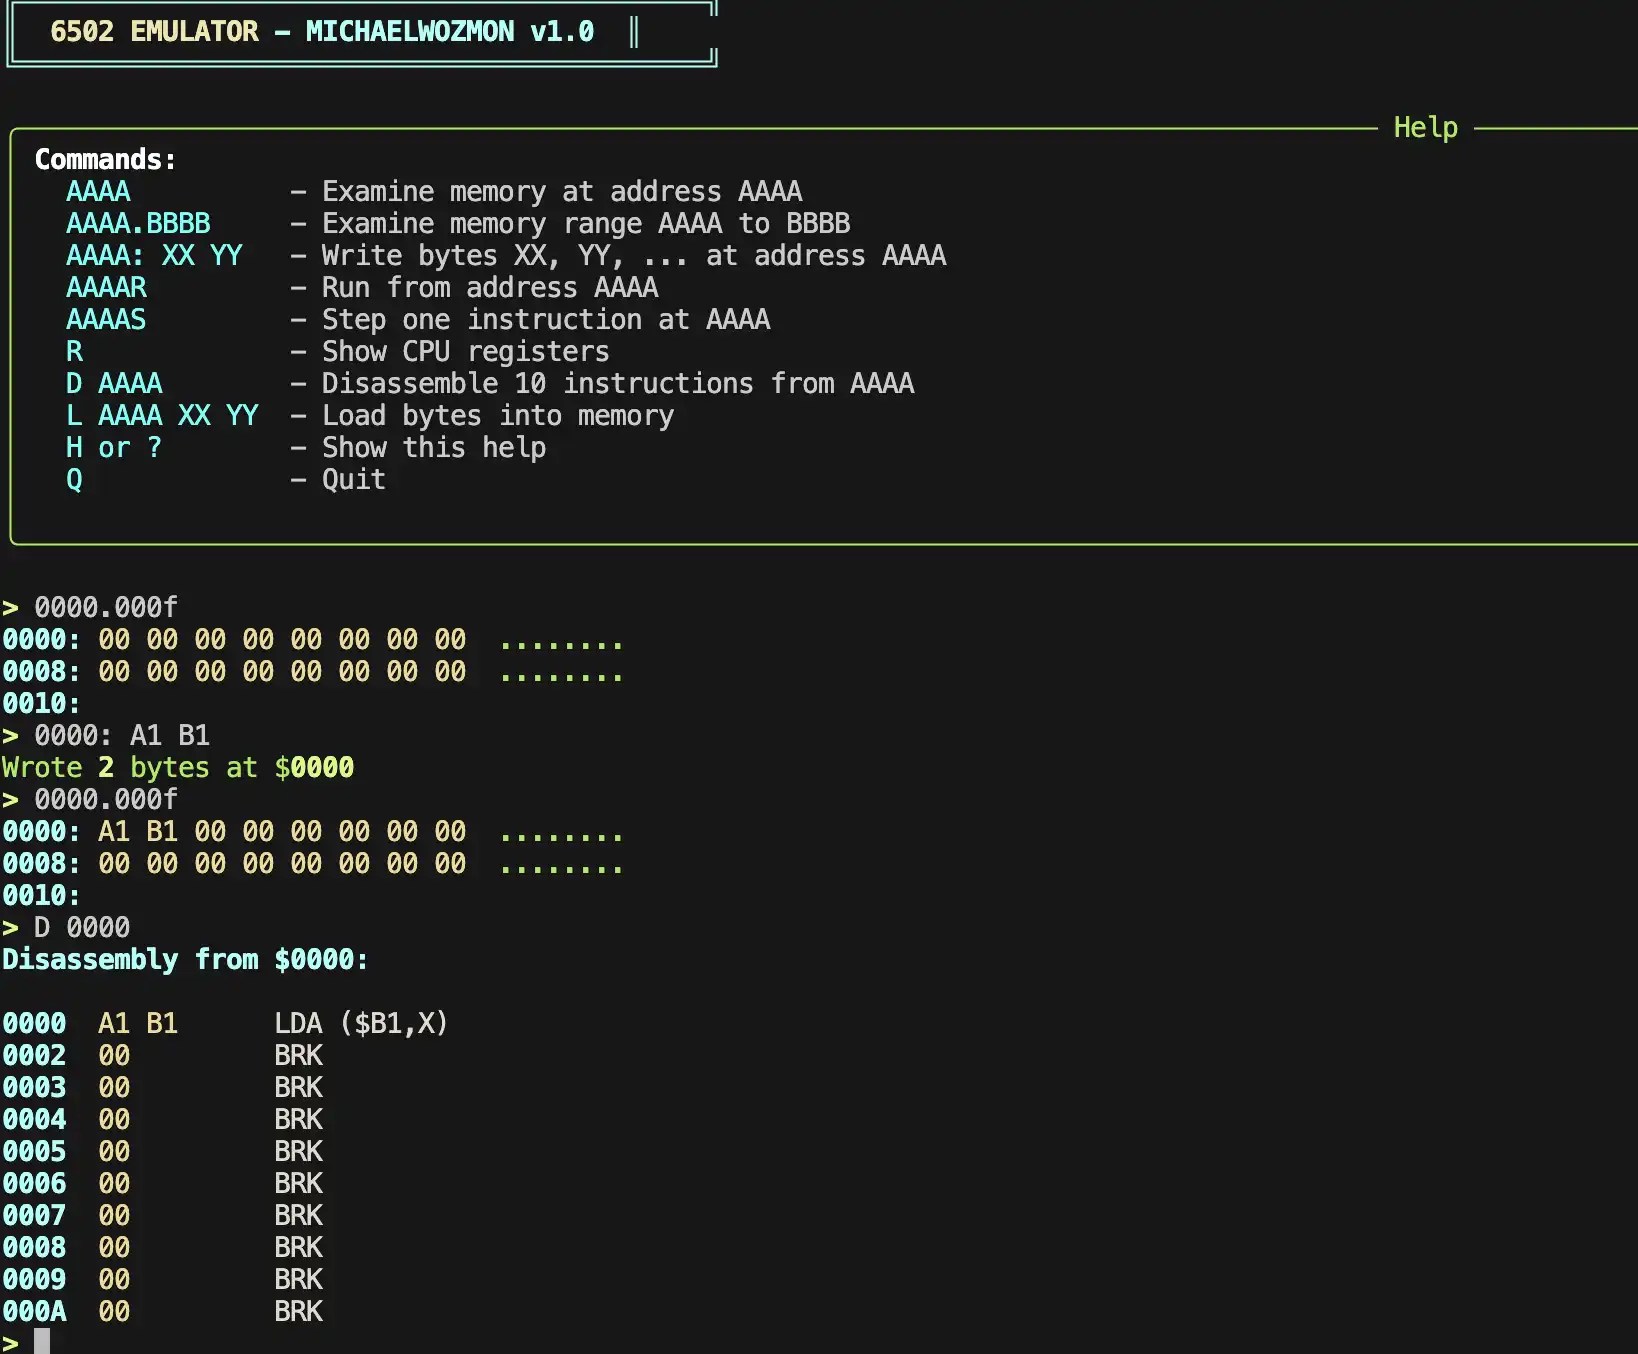
Task: Select the D AAAA disassemble command entry
Action: pos(114,384)
